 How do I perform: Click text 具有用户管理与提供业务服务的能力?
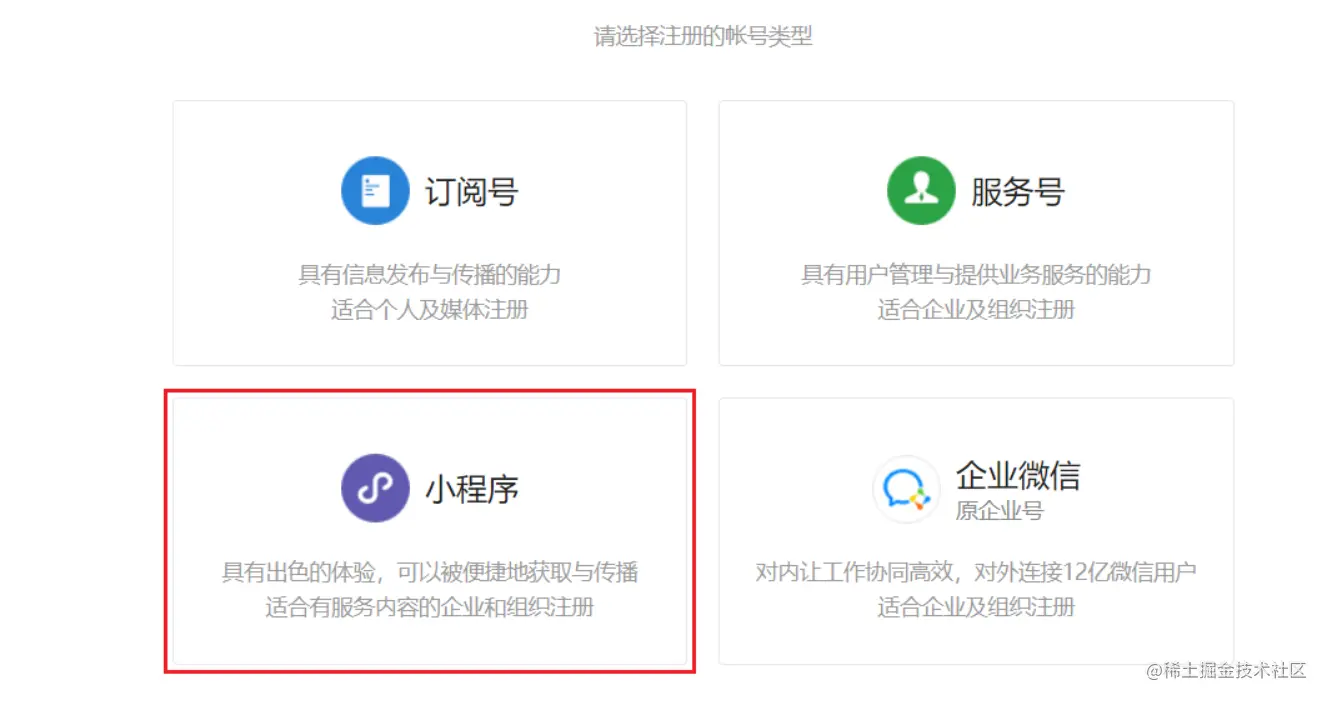tap(976, 274)
